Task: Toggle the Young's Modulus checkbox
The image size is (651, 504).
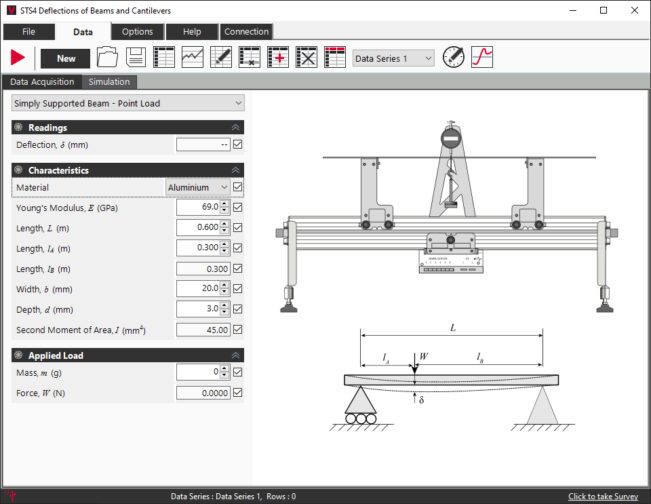Action: click(237, 207)
